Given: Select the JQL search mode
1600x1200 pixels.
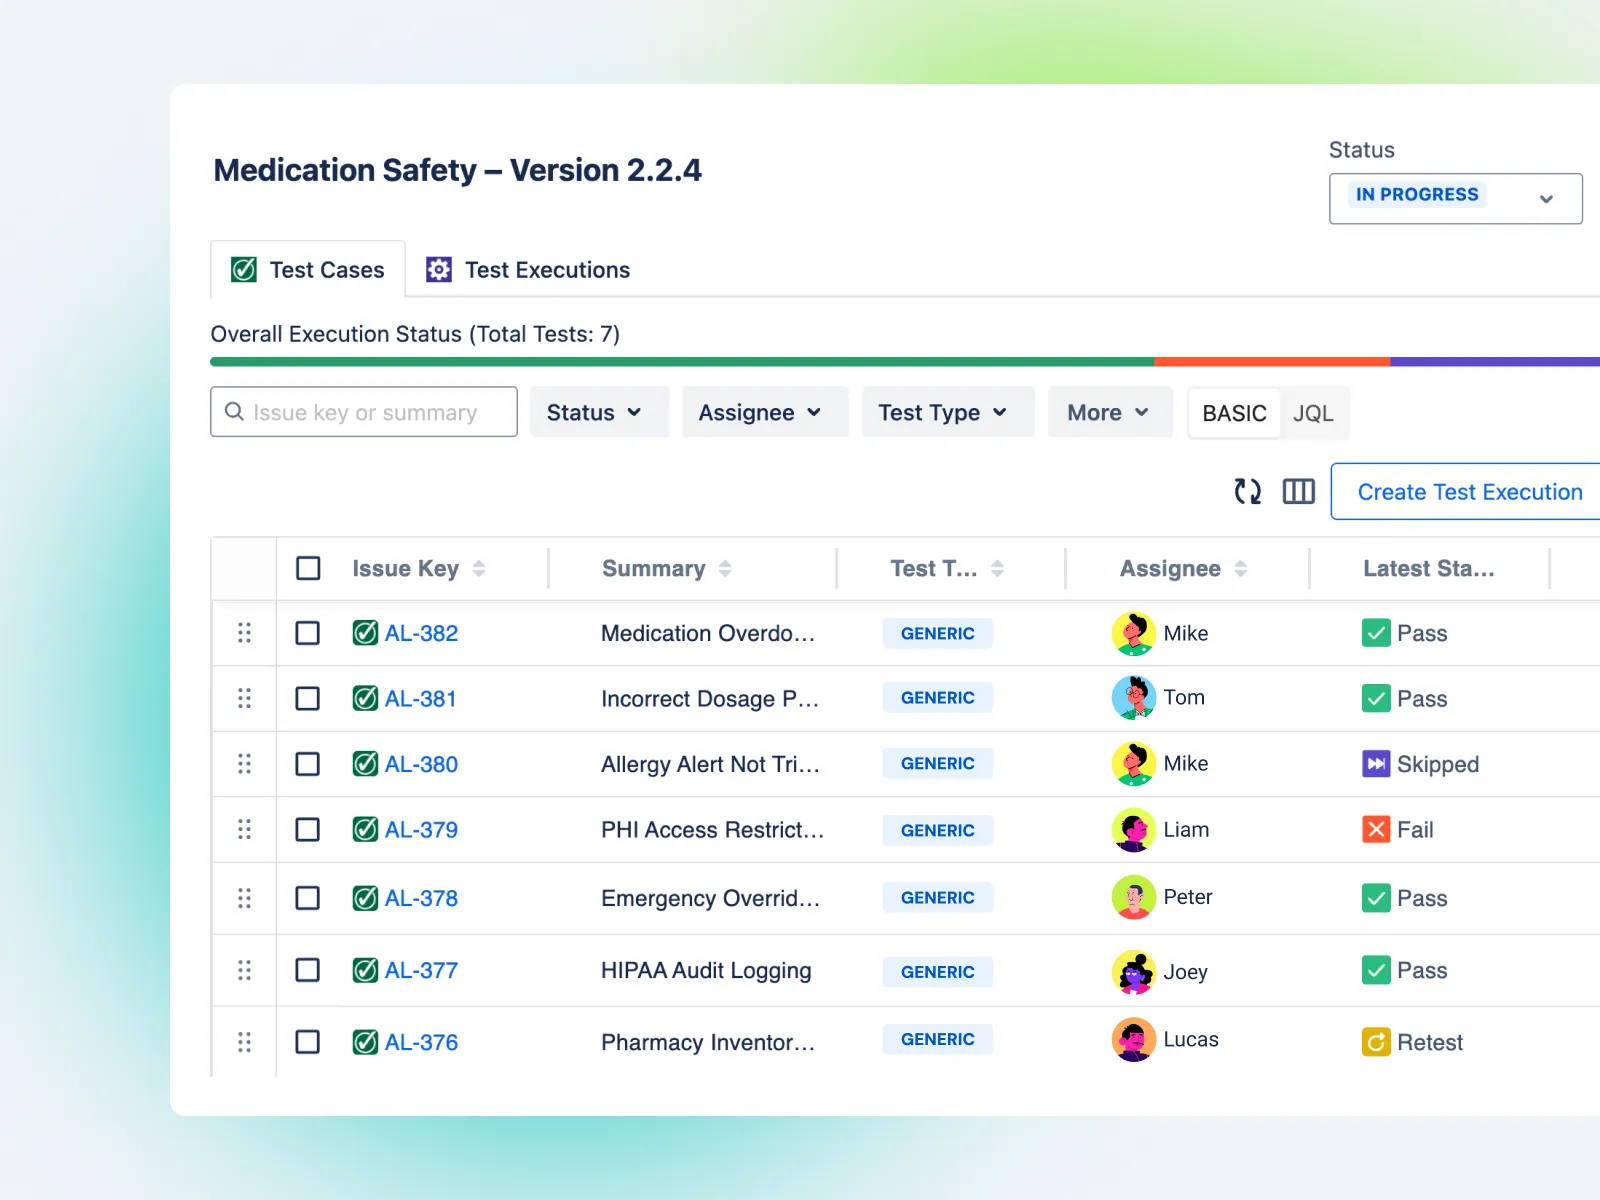Looking at the screenshot, I should [x=1313, y=413].
